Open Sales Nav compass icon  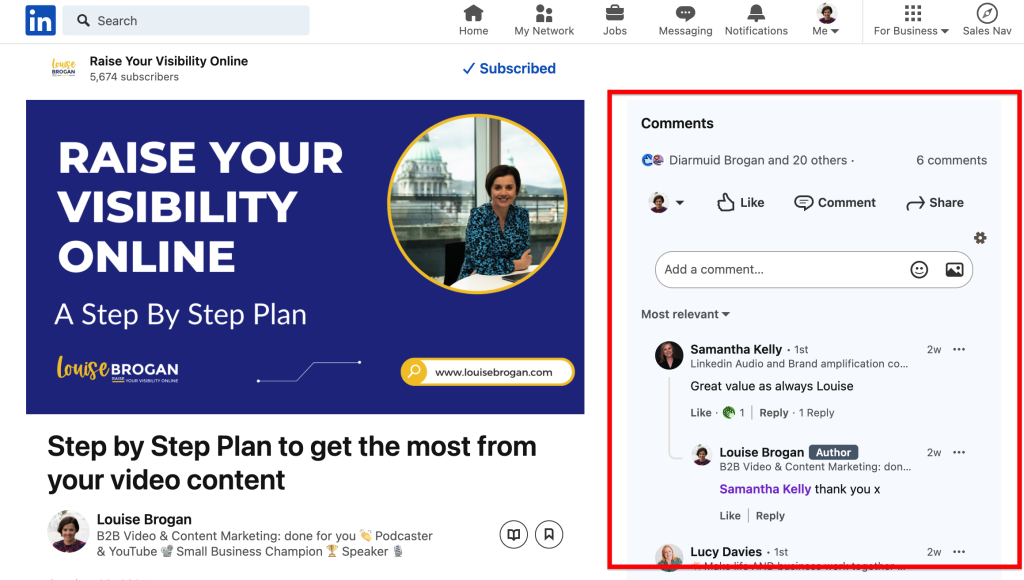point(987,14)
